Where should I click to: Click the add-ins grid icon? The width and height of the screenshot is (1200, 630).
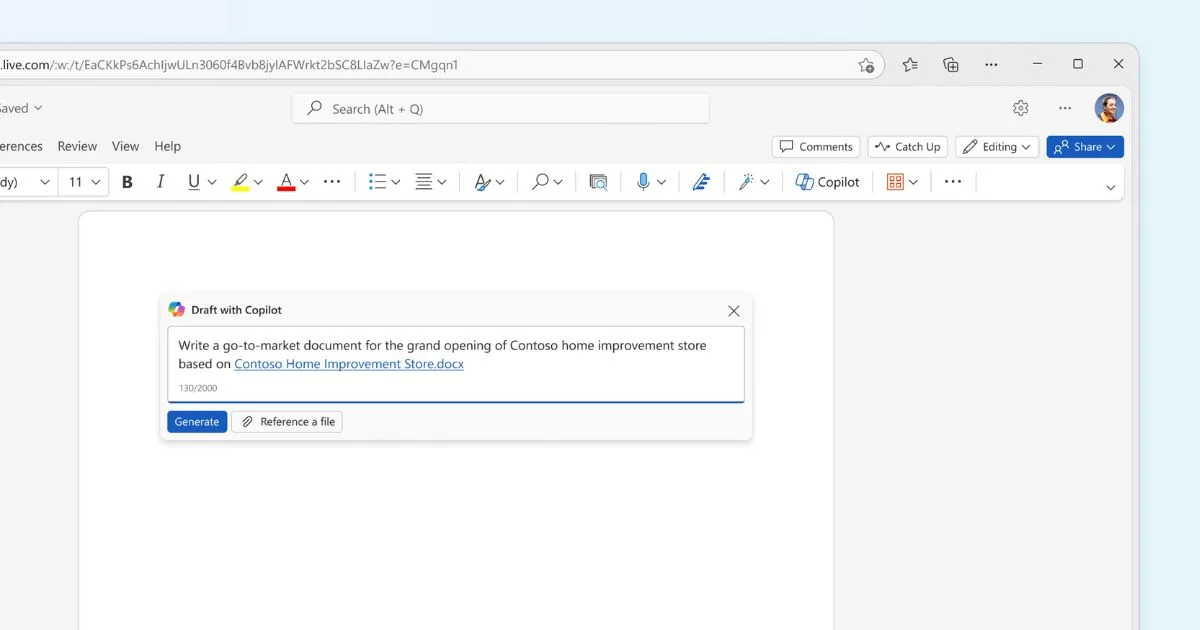point(895,182)
